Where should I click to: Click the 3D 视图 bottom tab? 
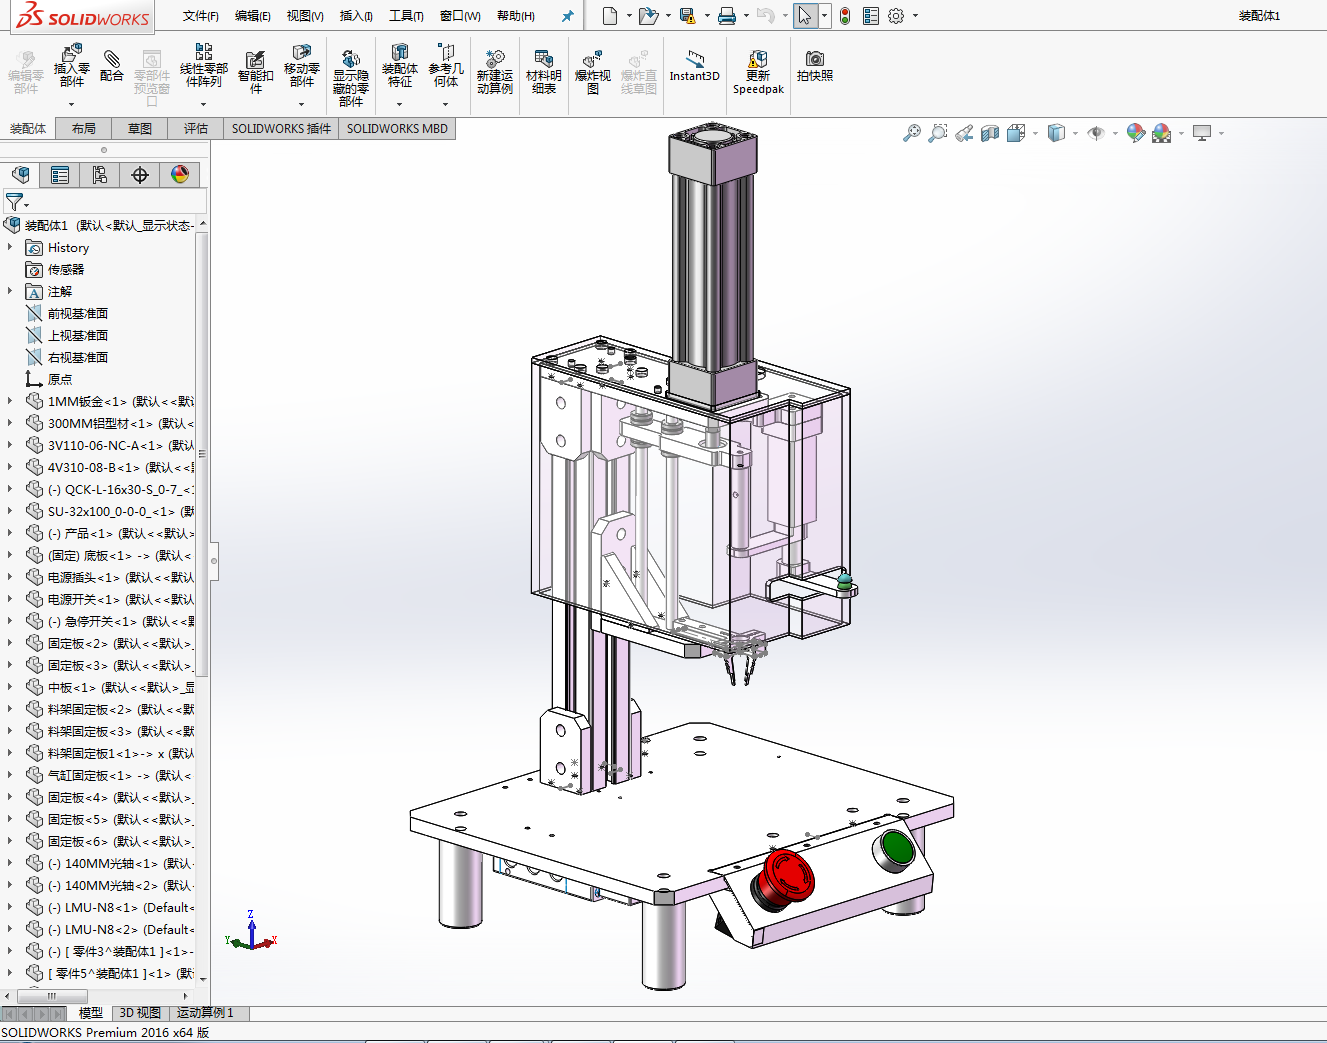tap(140, 1013)
